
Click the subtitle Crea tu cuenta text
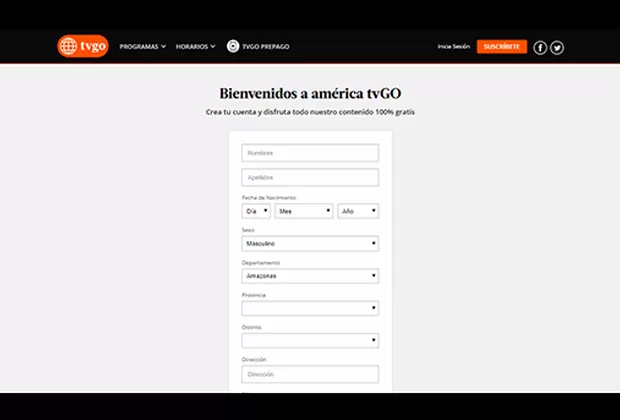pos(310,112)
